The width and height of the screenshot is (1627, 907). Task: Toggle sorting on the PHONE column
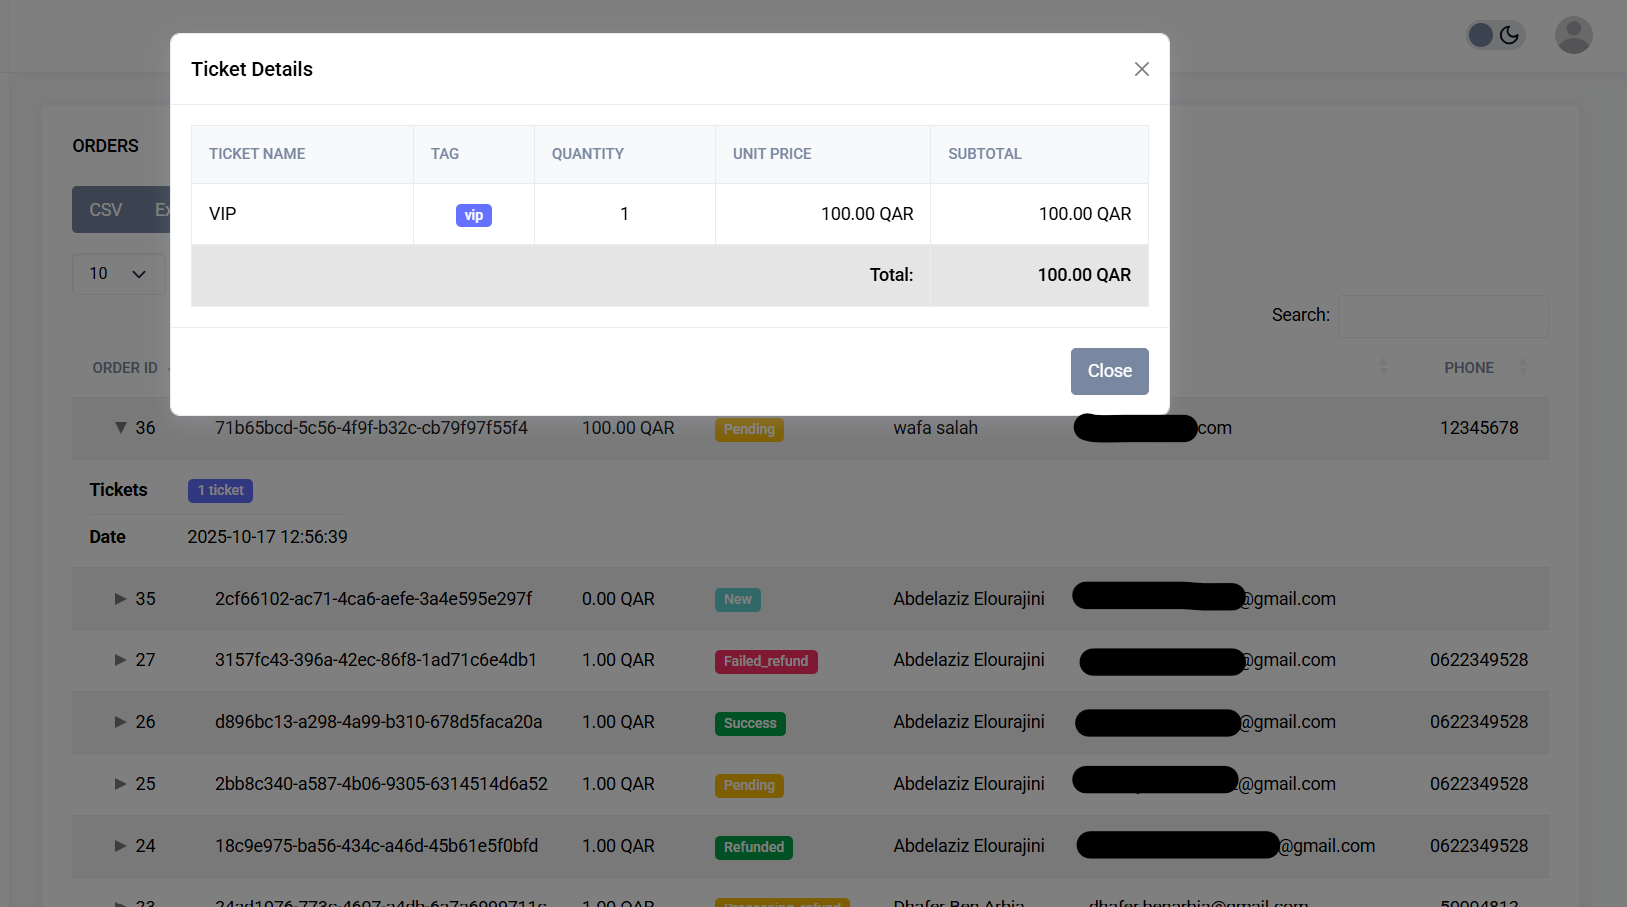pyautogui.click(x=1468, y=367)
